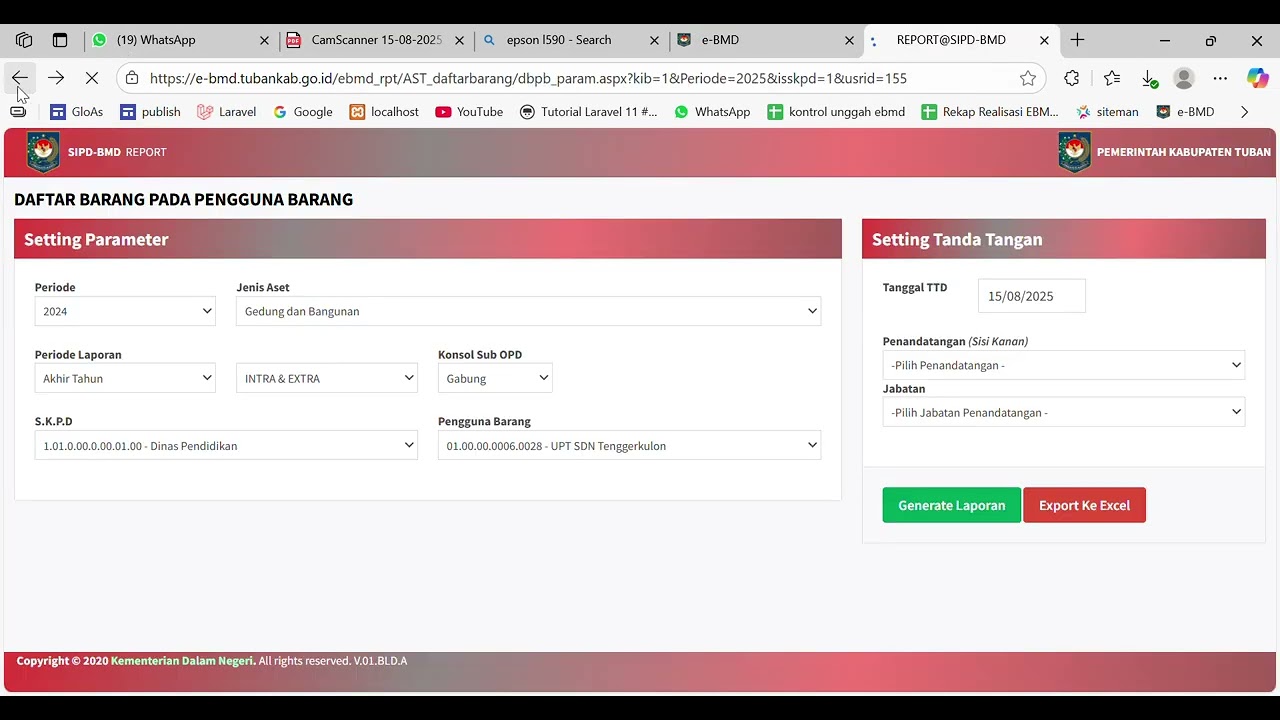Click the SIPD-BMD REPORT header title
The width and height of the screenshot is (1280, 720).
(117, 152)
